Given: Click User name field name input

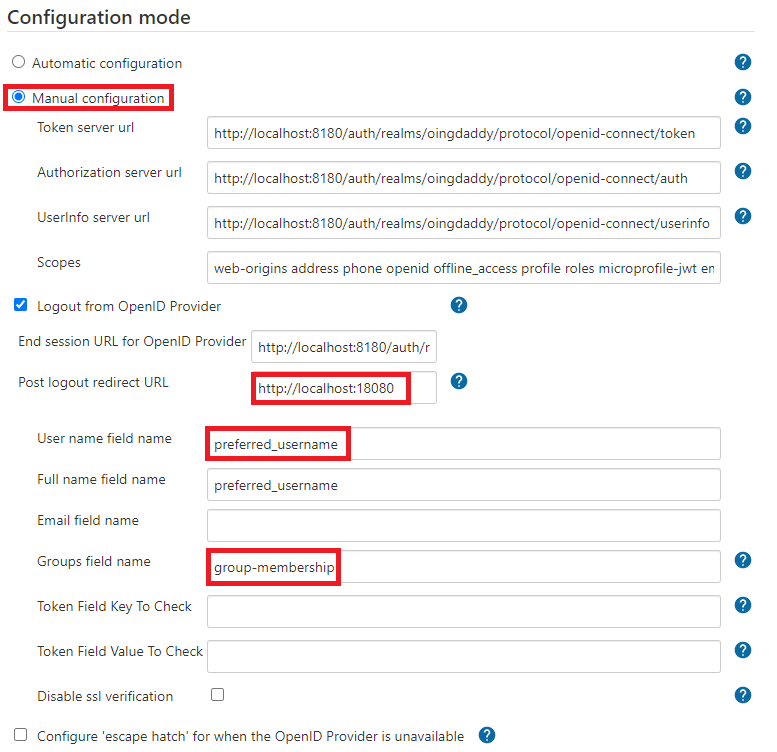Looking at the screenshot, I should pyautogui.click(x=463, y=444).
